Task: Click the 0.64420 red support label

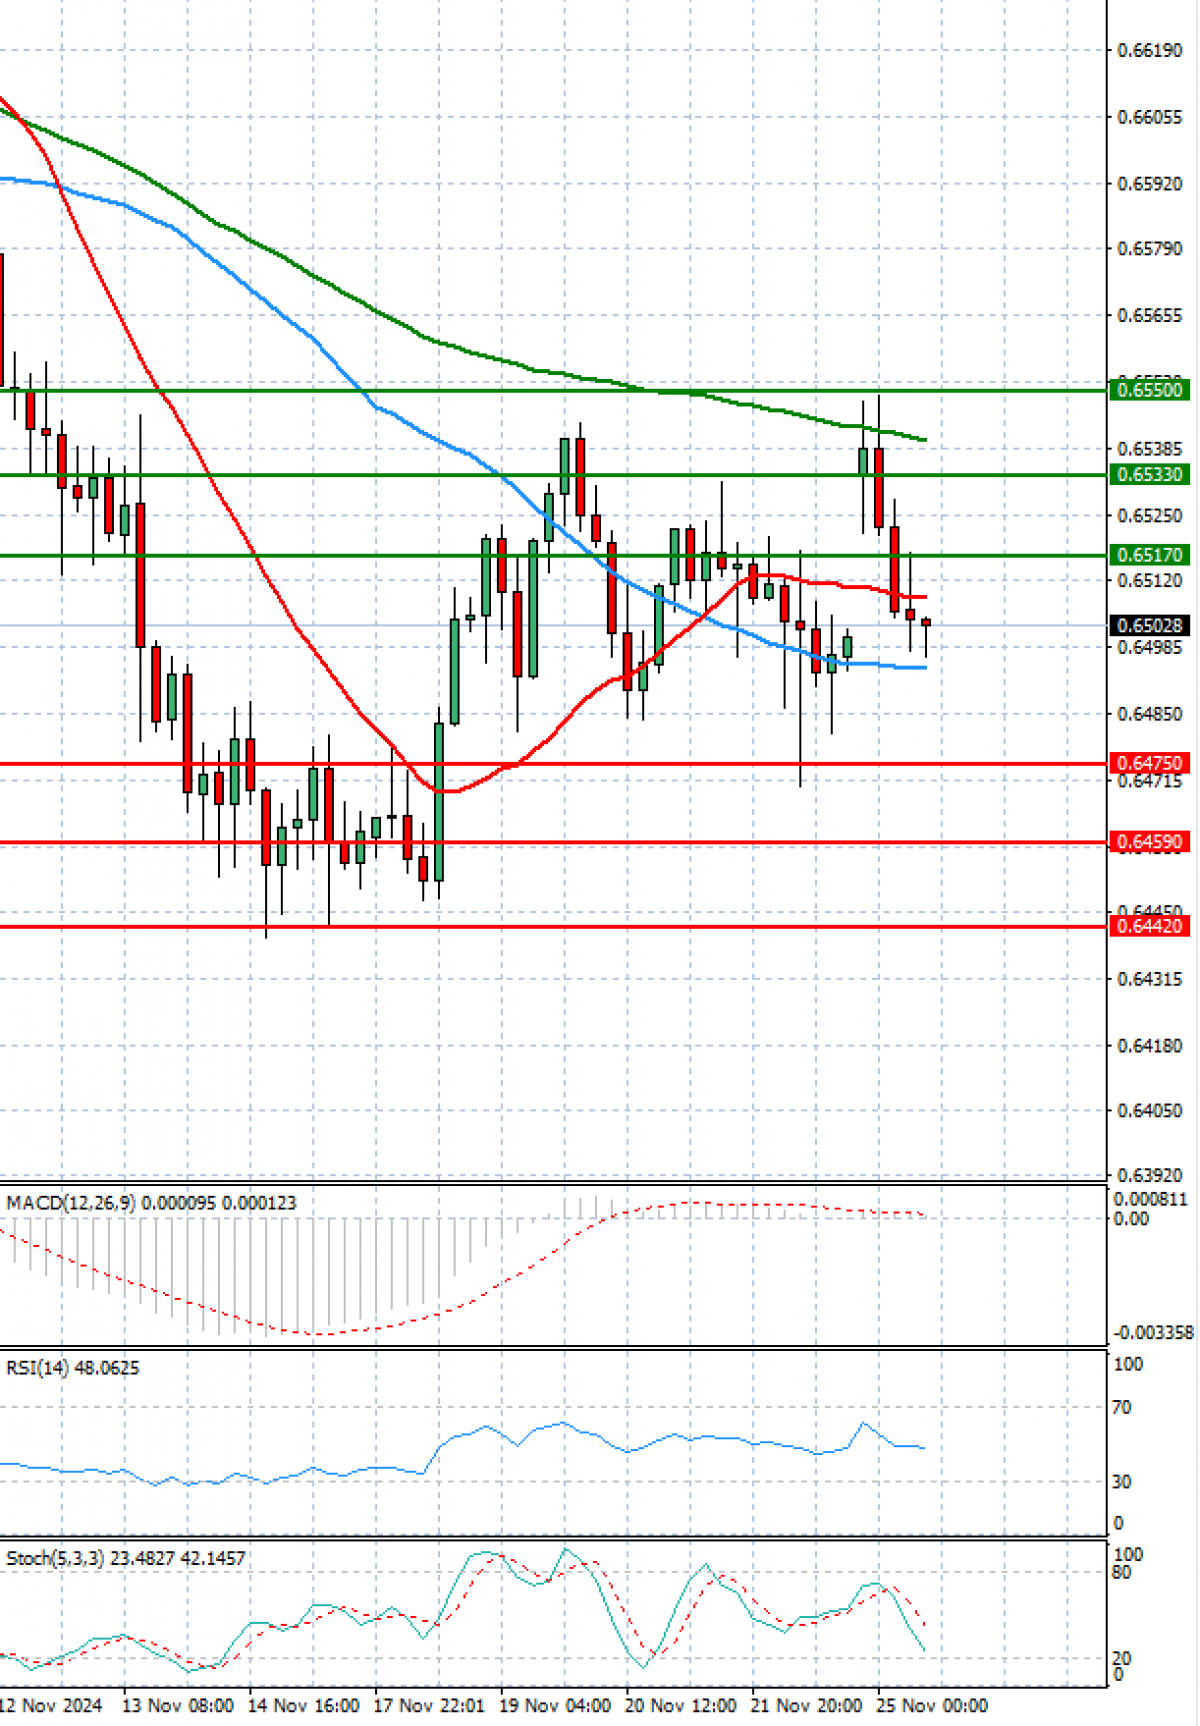Action: coord(1149,926)
